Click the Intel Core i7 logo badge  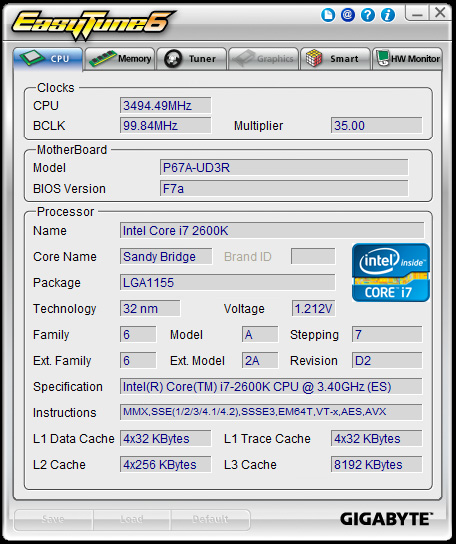(391, 272)
